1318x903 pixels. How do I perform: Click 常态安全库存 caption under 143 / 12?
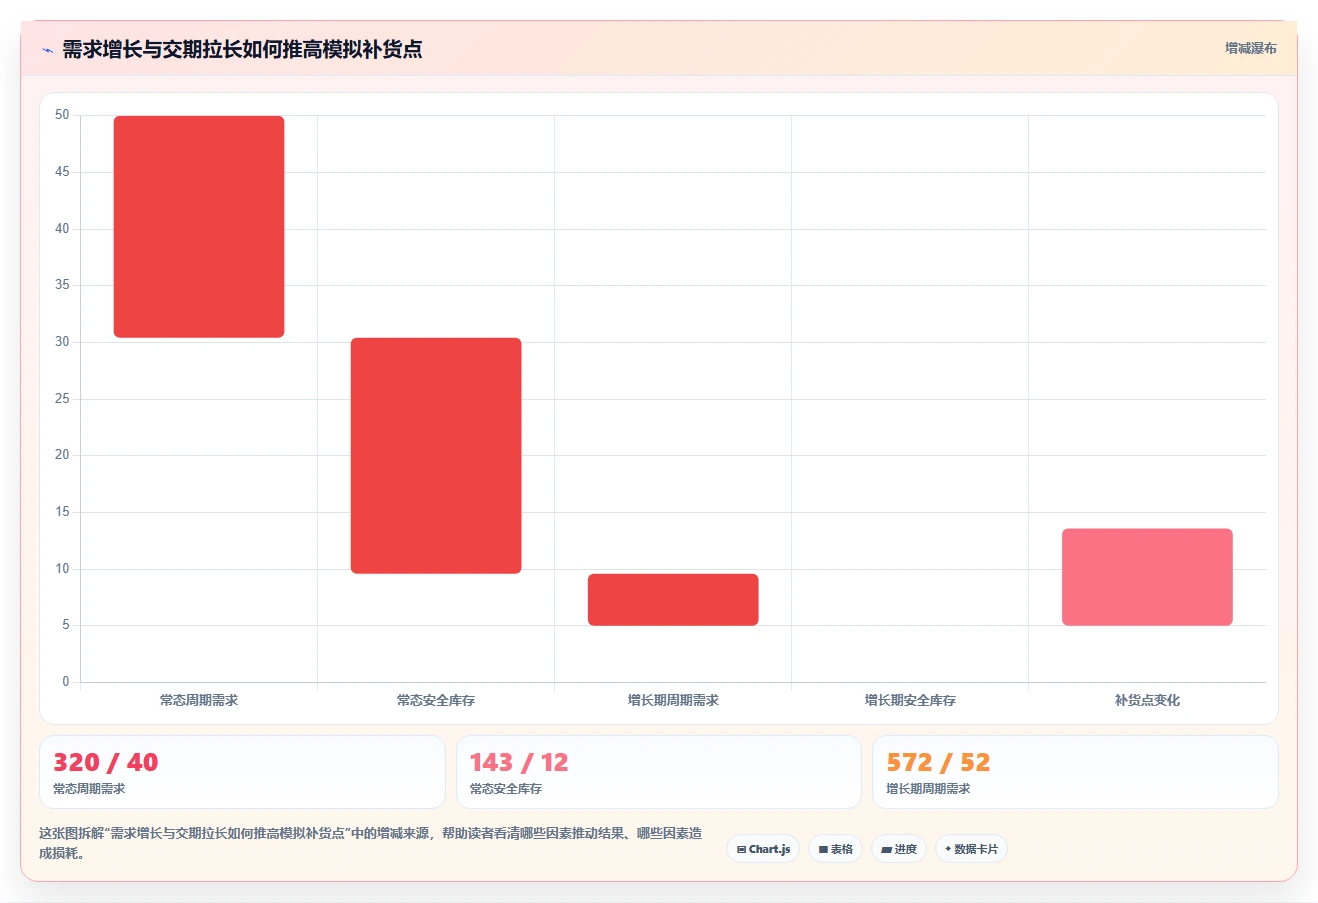[506, 789]
